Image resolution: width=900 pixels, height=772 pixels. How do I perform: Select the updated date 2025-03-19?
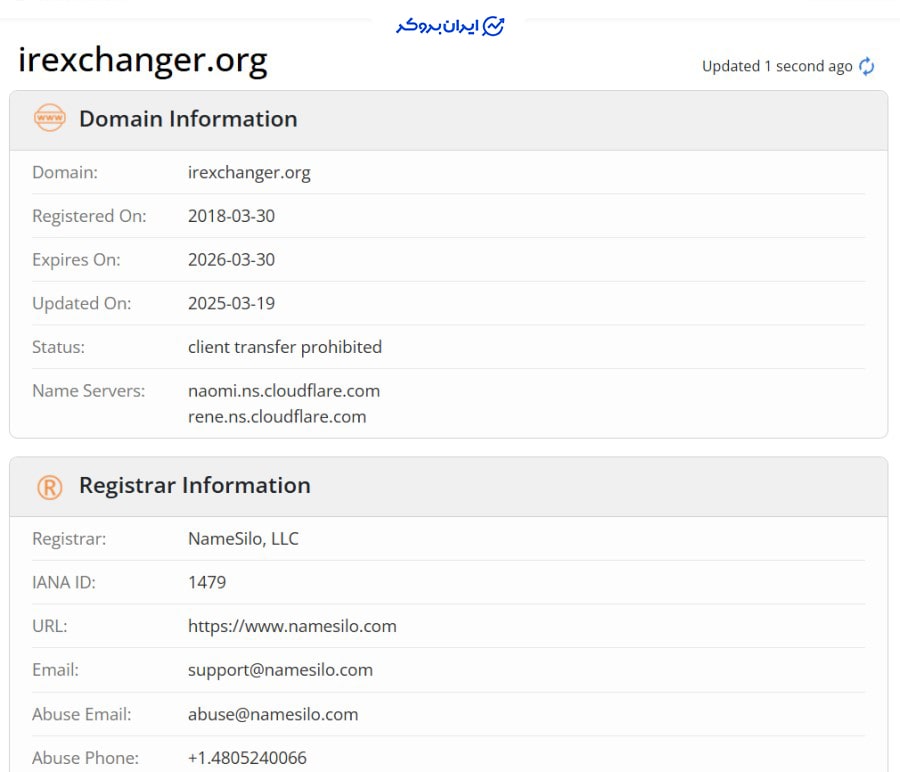coord(231,303)
